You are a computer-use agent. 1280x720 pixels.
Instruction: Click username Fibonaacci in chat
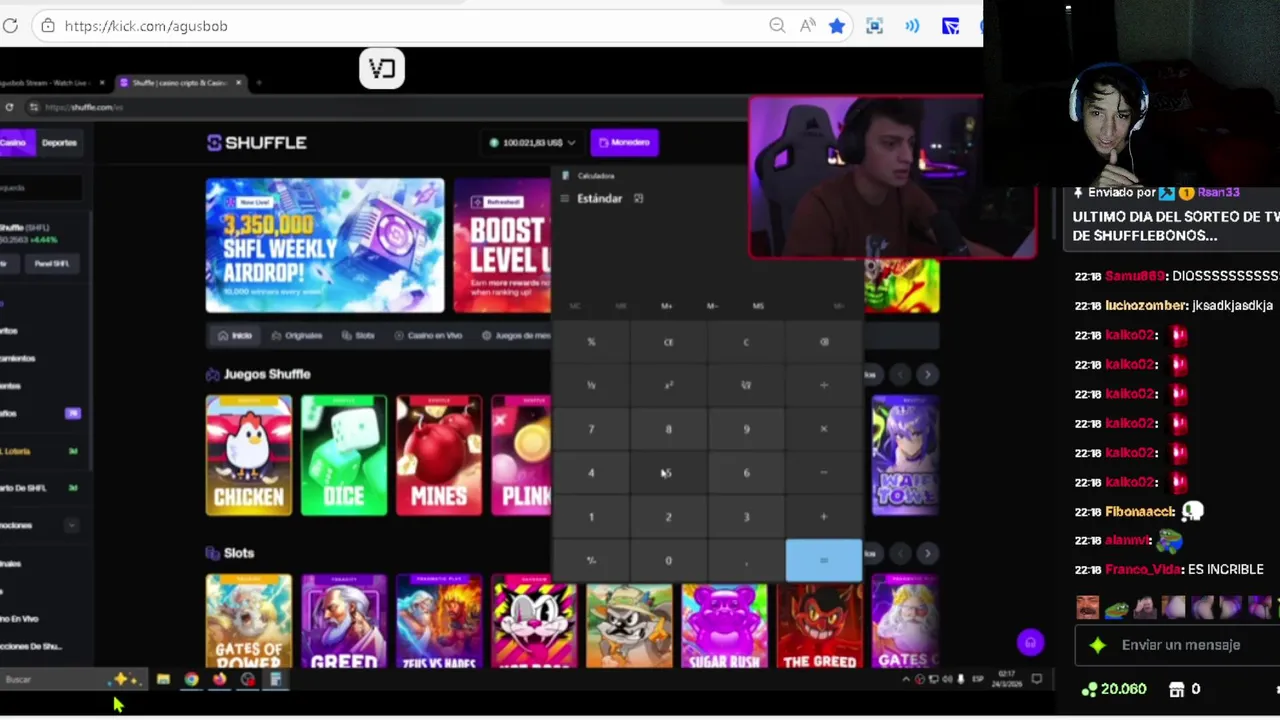(1140, 512)
